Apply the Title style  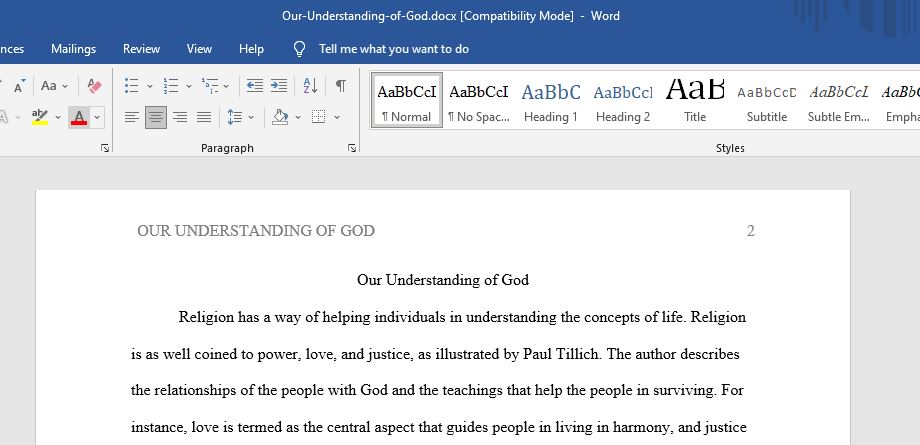pyautogui.click(x=695, y=100)
